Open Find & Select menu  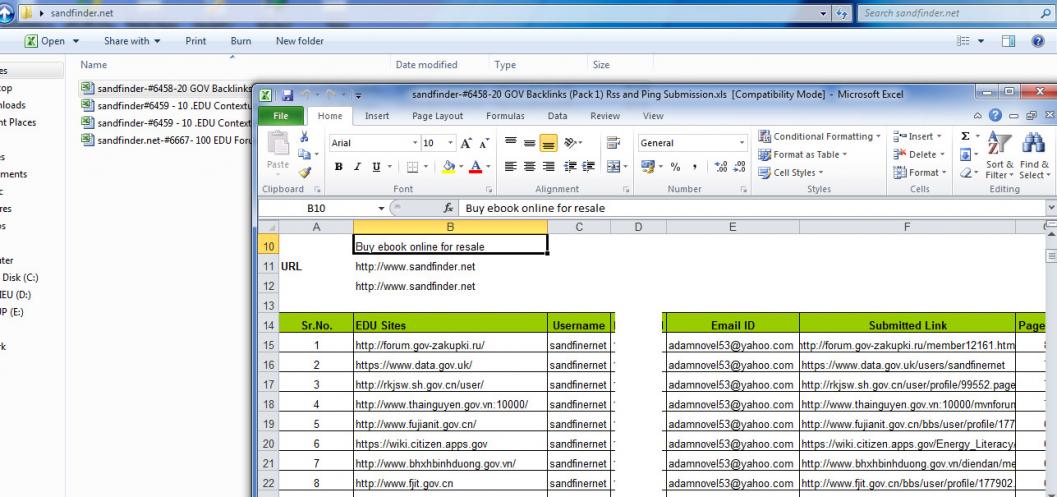[1033, 156]
